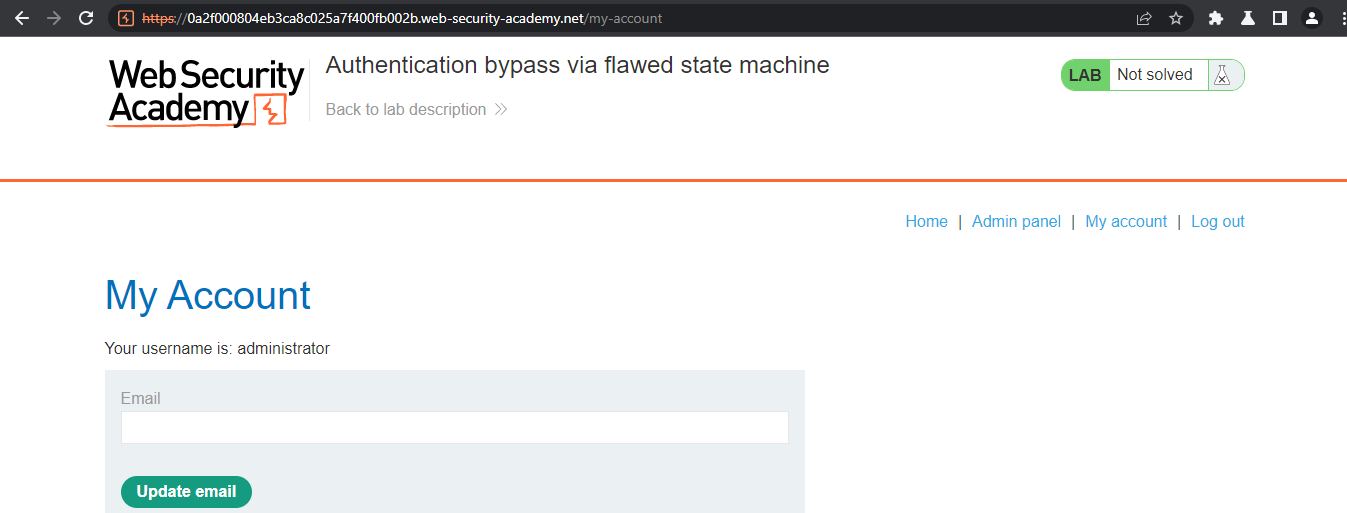Screen dimensions: 1347x513
Task: Click the Web Security Academy logo
Action: tap(206, 92)
